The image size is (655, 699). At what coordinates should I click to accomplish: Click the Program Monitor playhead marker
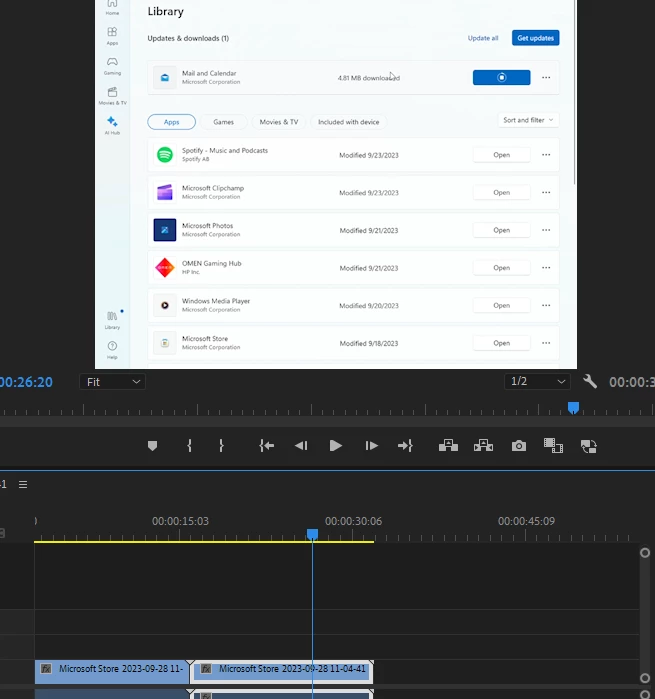pos(573,407)
